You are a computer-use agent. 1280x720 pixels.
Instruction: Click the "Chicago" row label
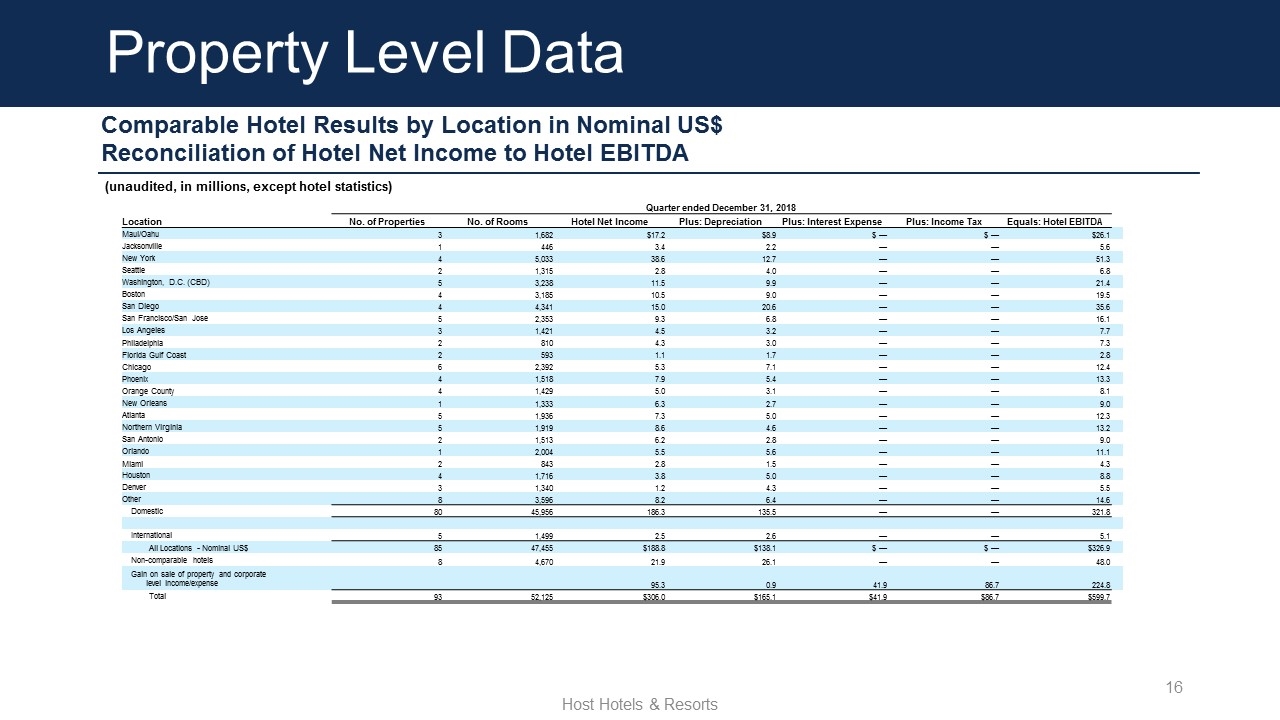136,366
